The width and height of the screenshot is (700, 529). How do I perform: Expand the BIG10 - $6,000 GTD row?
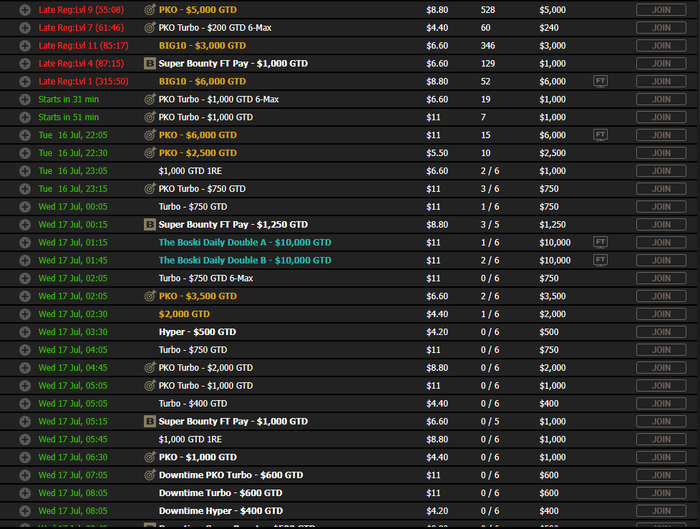[x=25, y=81]
